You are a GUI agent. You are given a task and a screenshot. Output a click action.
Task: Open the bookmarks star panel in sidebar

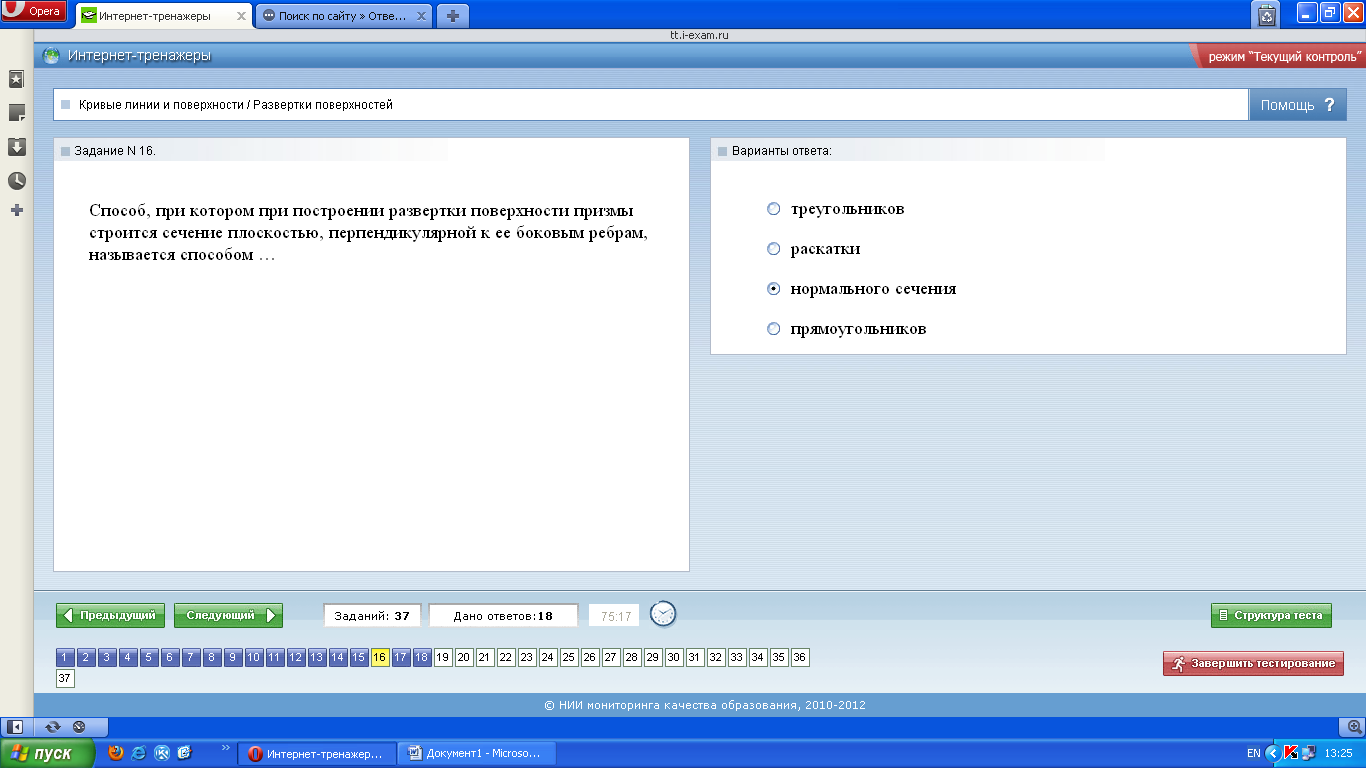tap(16, 79)
